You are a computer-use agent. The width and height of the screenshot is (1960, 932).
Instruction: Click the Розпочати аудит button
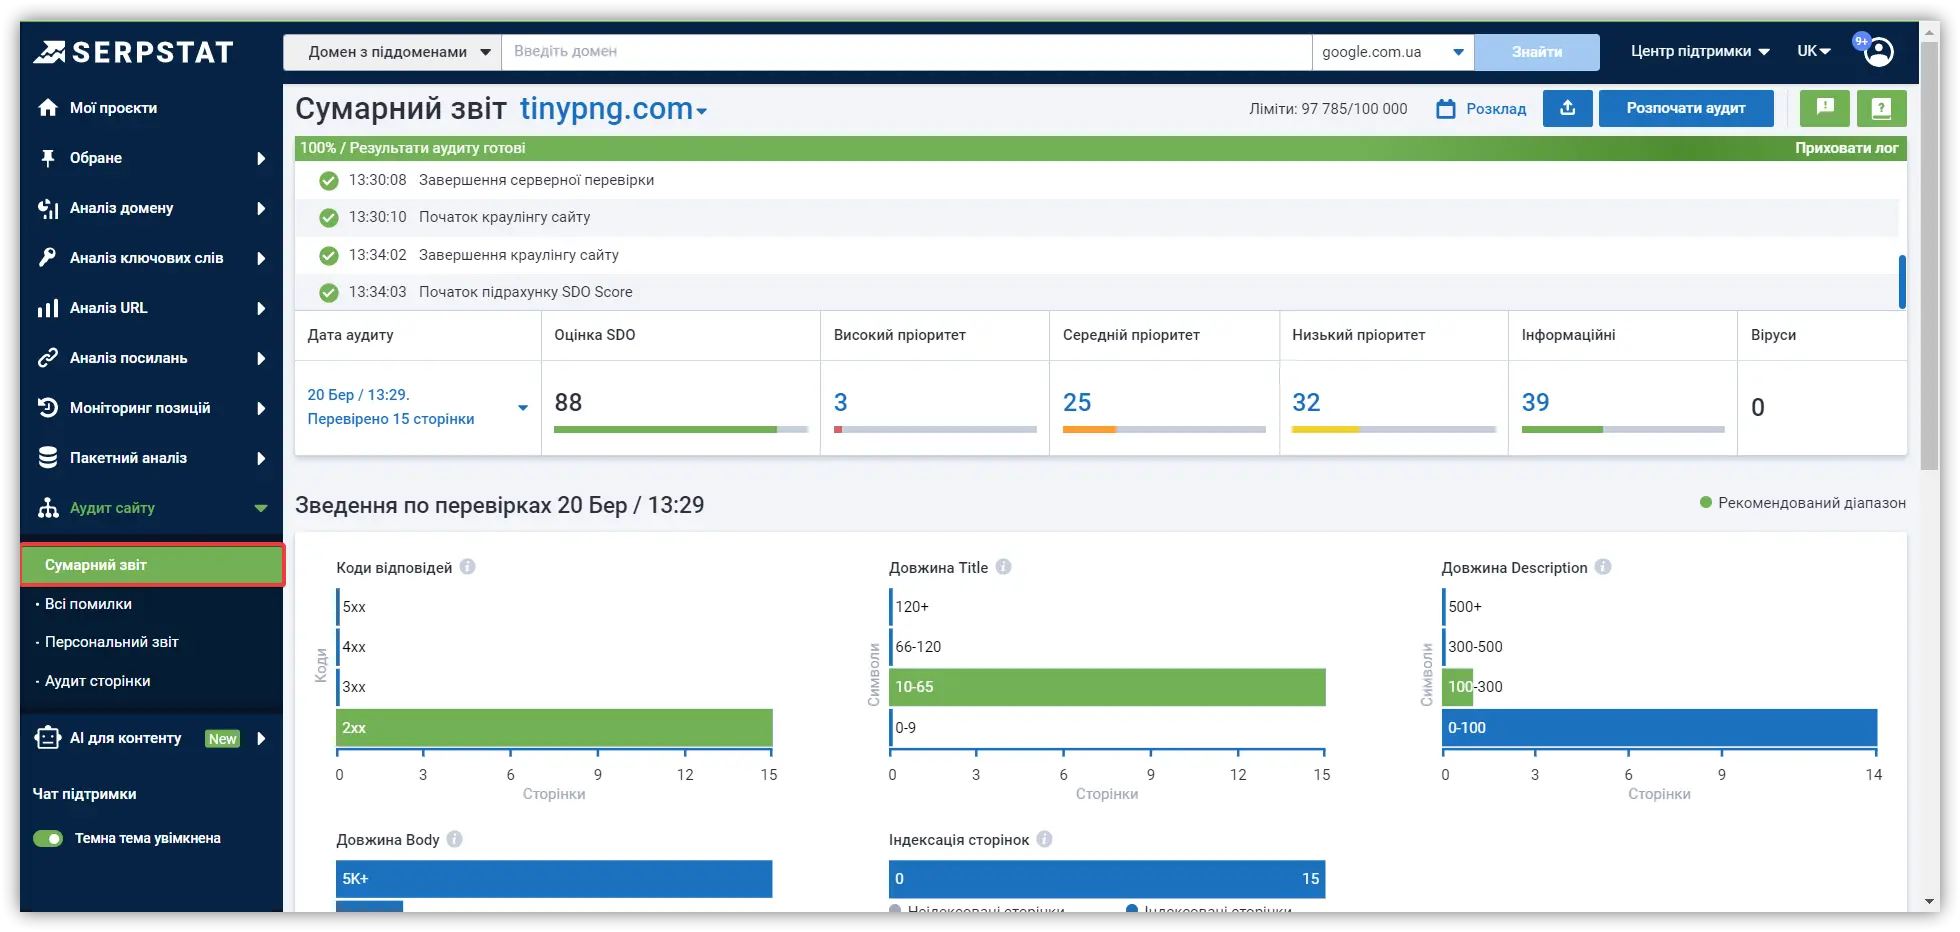[x=1686, y=108]
